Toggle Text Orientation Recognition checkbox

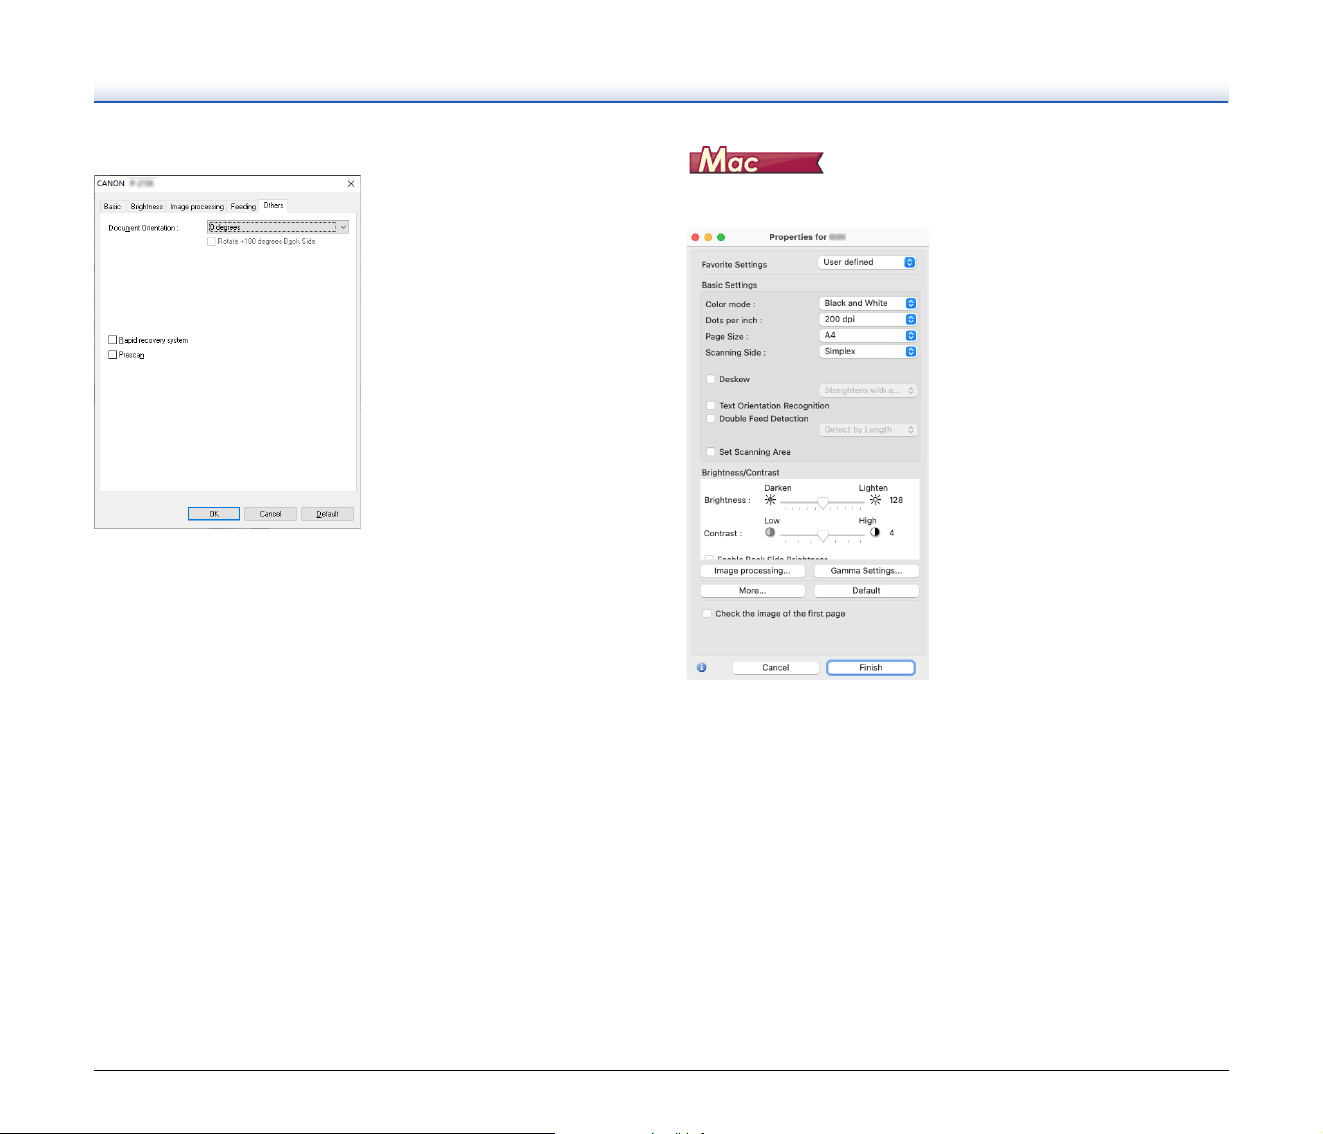pyautogui.click(x=711, y=405)
